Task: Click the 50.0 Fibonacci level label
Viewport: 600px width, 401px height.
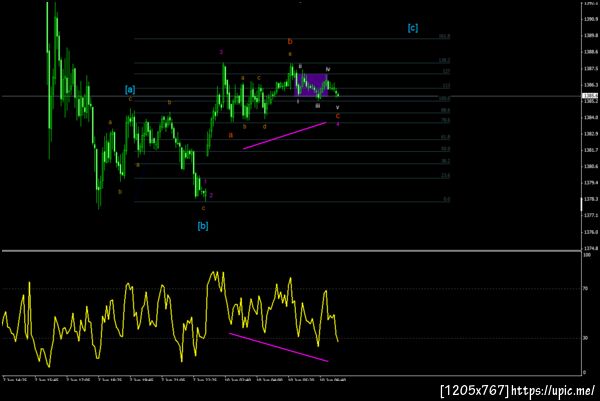Action: (x=445, y=149)
